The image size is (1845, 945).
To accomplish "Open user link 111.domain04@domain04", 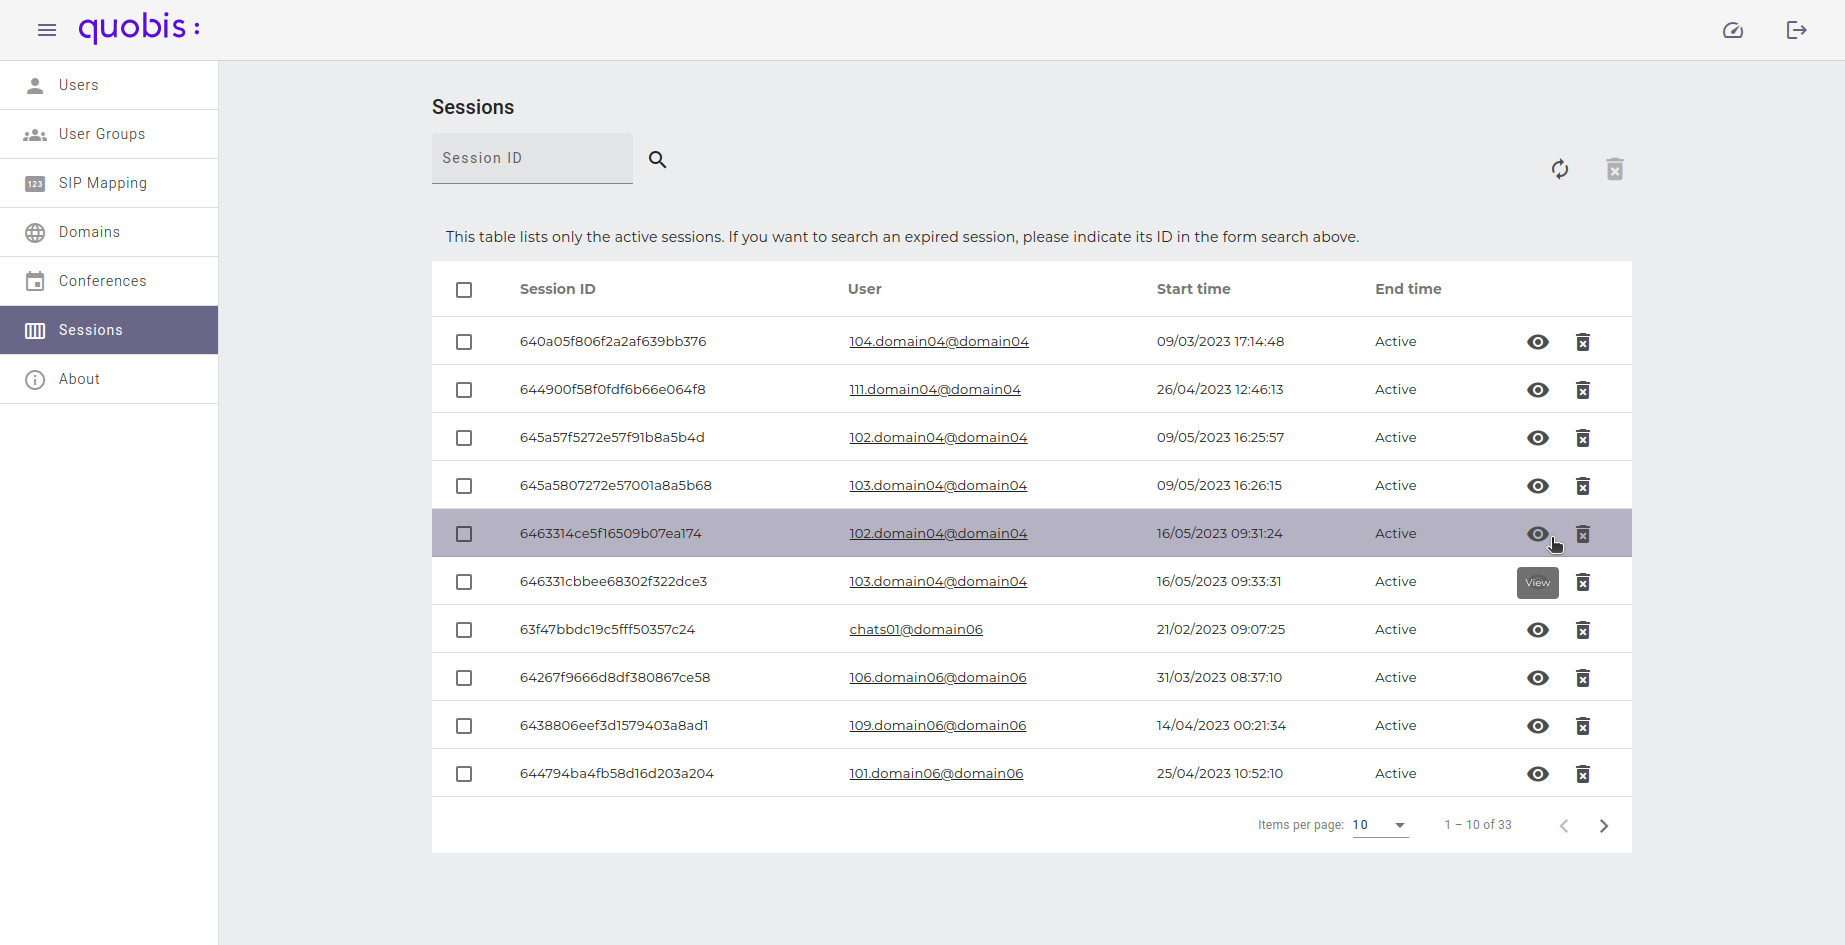I will [x=935, y=390].
